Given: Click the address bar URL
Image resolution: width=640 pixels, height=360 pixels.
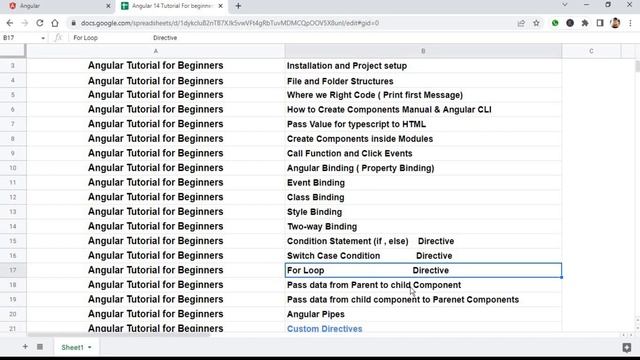Looking at the screenshot, I should coord(230,23).
